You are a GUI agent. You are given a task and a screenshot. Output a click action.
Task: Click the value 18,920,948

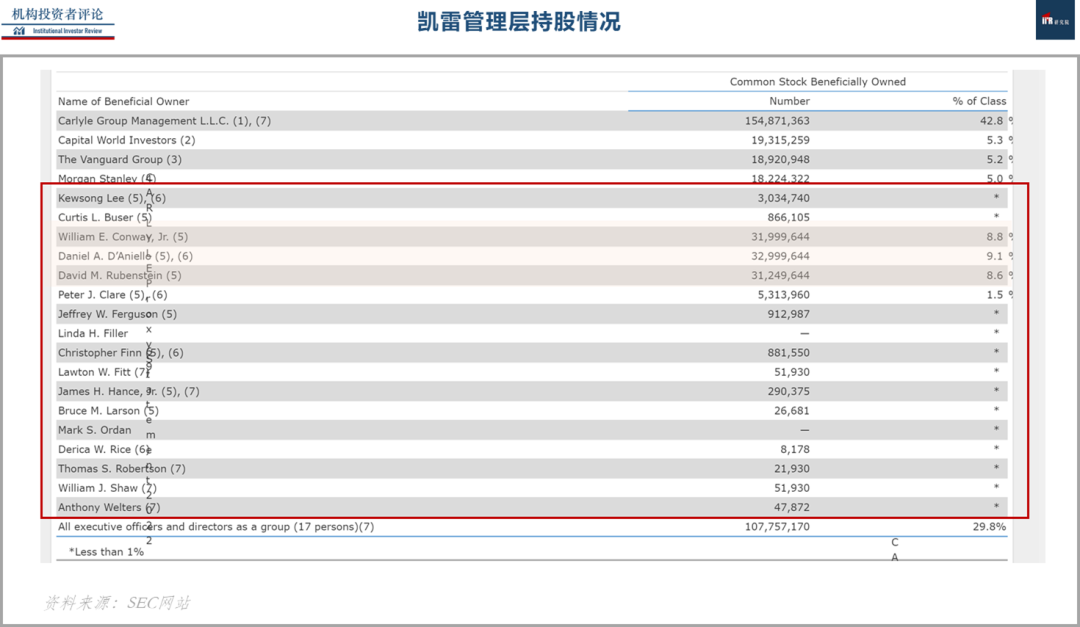[x=780, y=159]
